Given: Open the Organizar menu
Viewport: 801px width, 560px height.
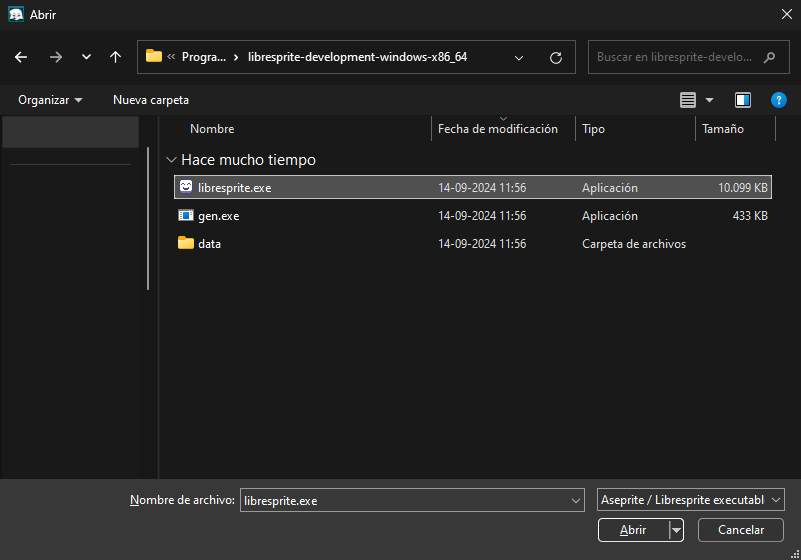Looking at the screenshot, I should point(50,100).
